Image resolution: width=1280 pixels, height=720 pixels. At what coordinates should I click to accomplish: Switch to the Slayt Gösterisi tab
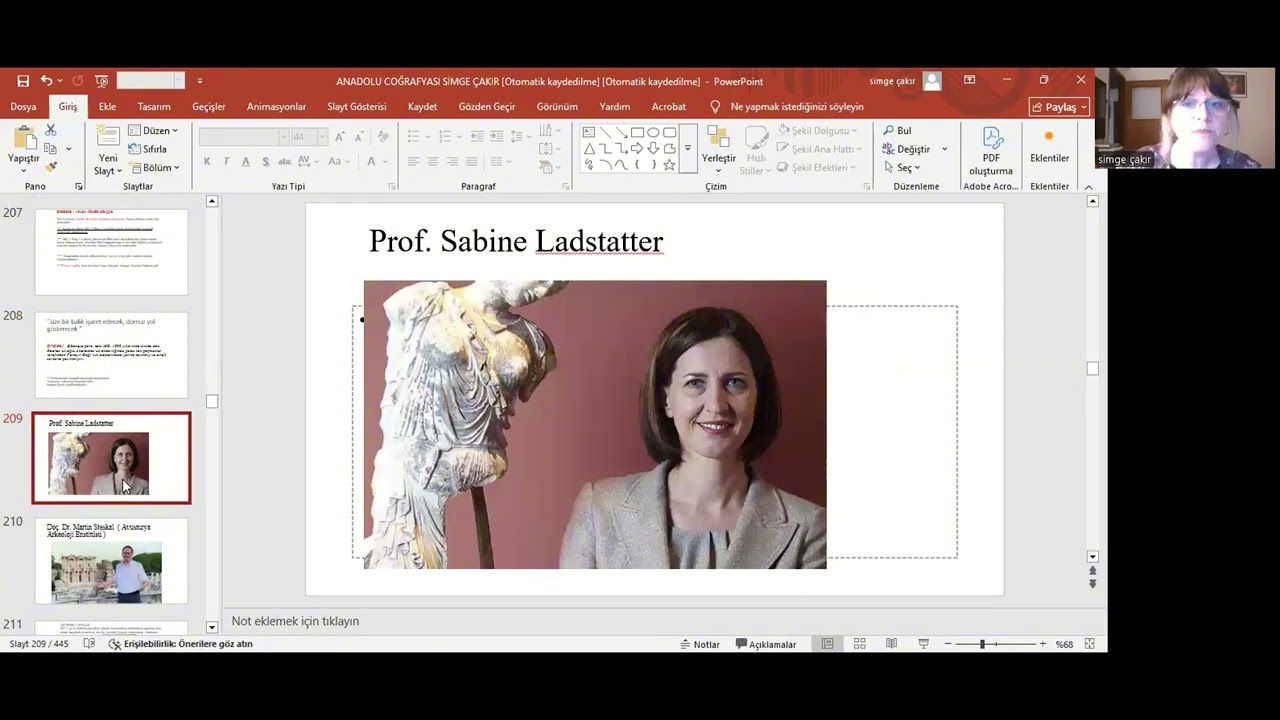[x=357, y=107]
